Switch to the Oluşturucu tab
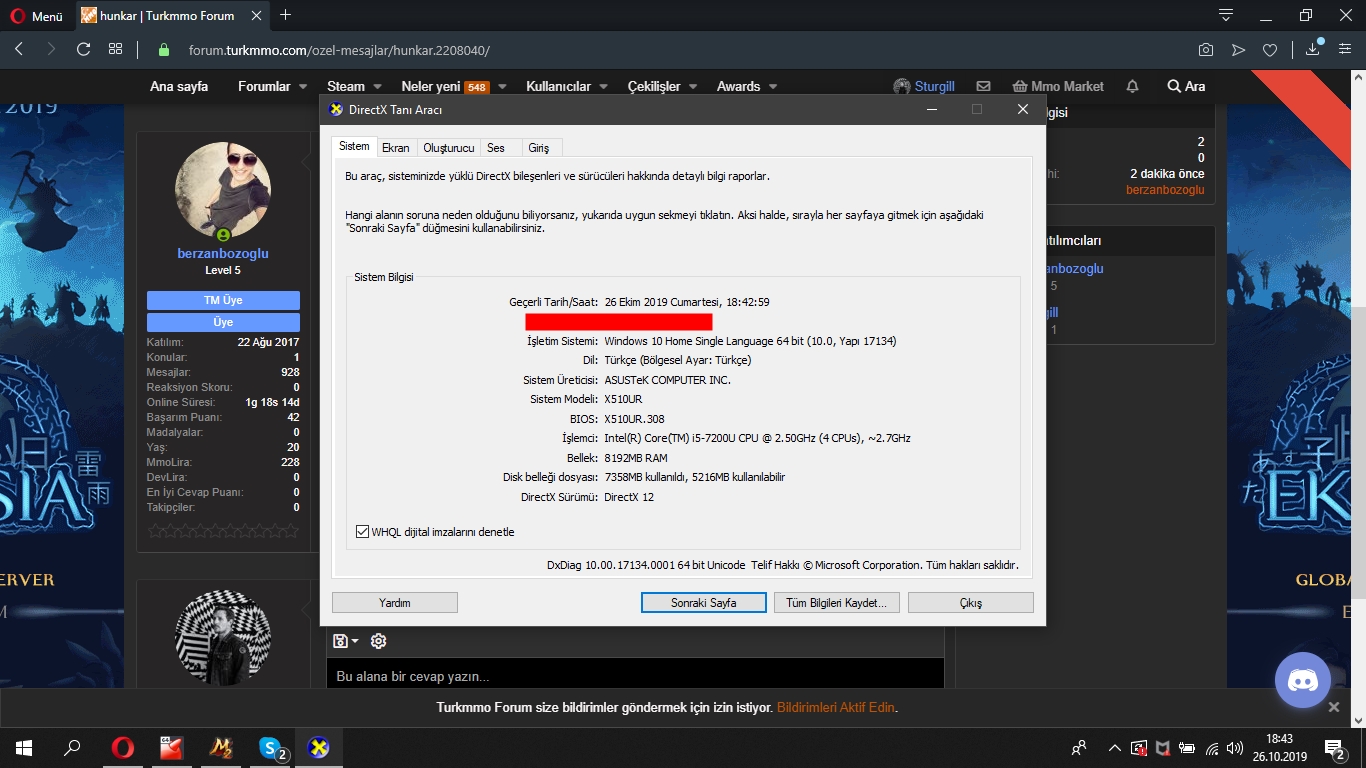Image resolution: width=1366 pixels, height=768 pixels. pos(449,148)
